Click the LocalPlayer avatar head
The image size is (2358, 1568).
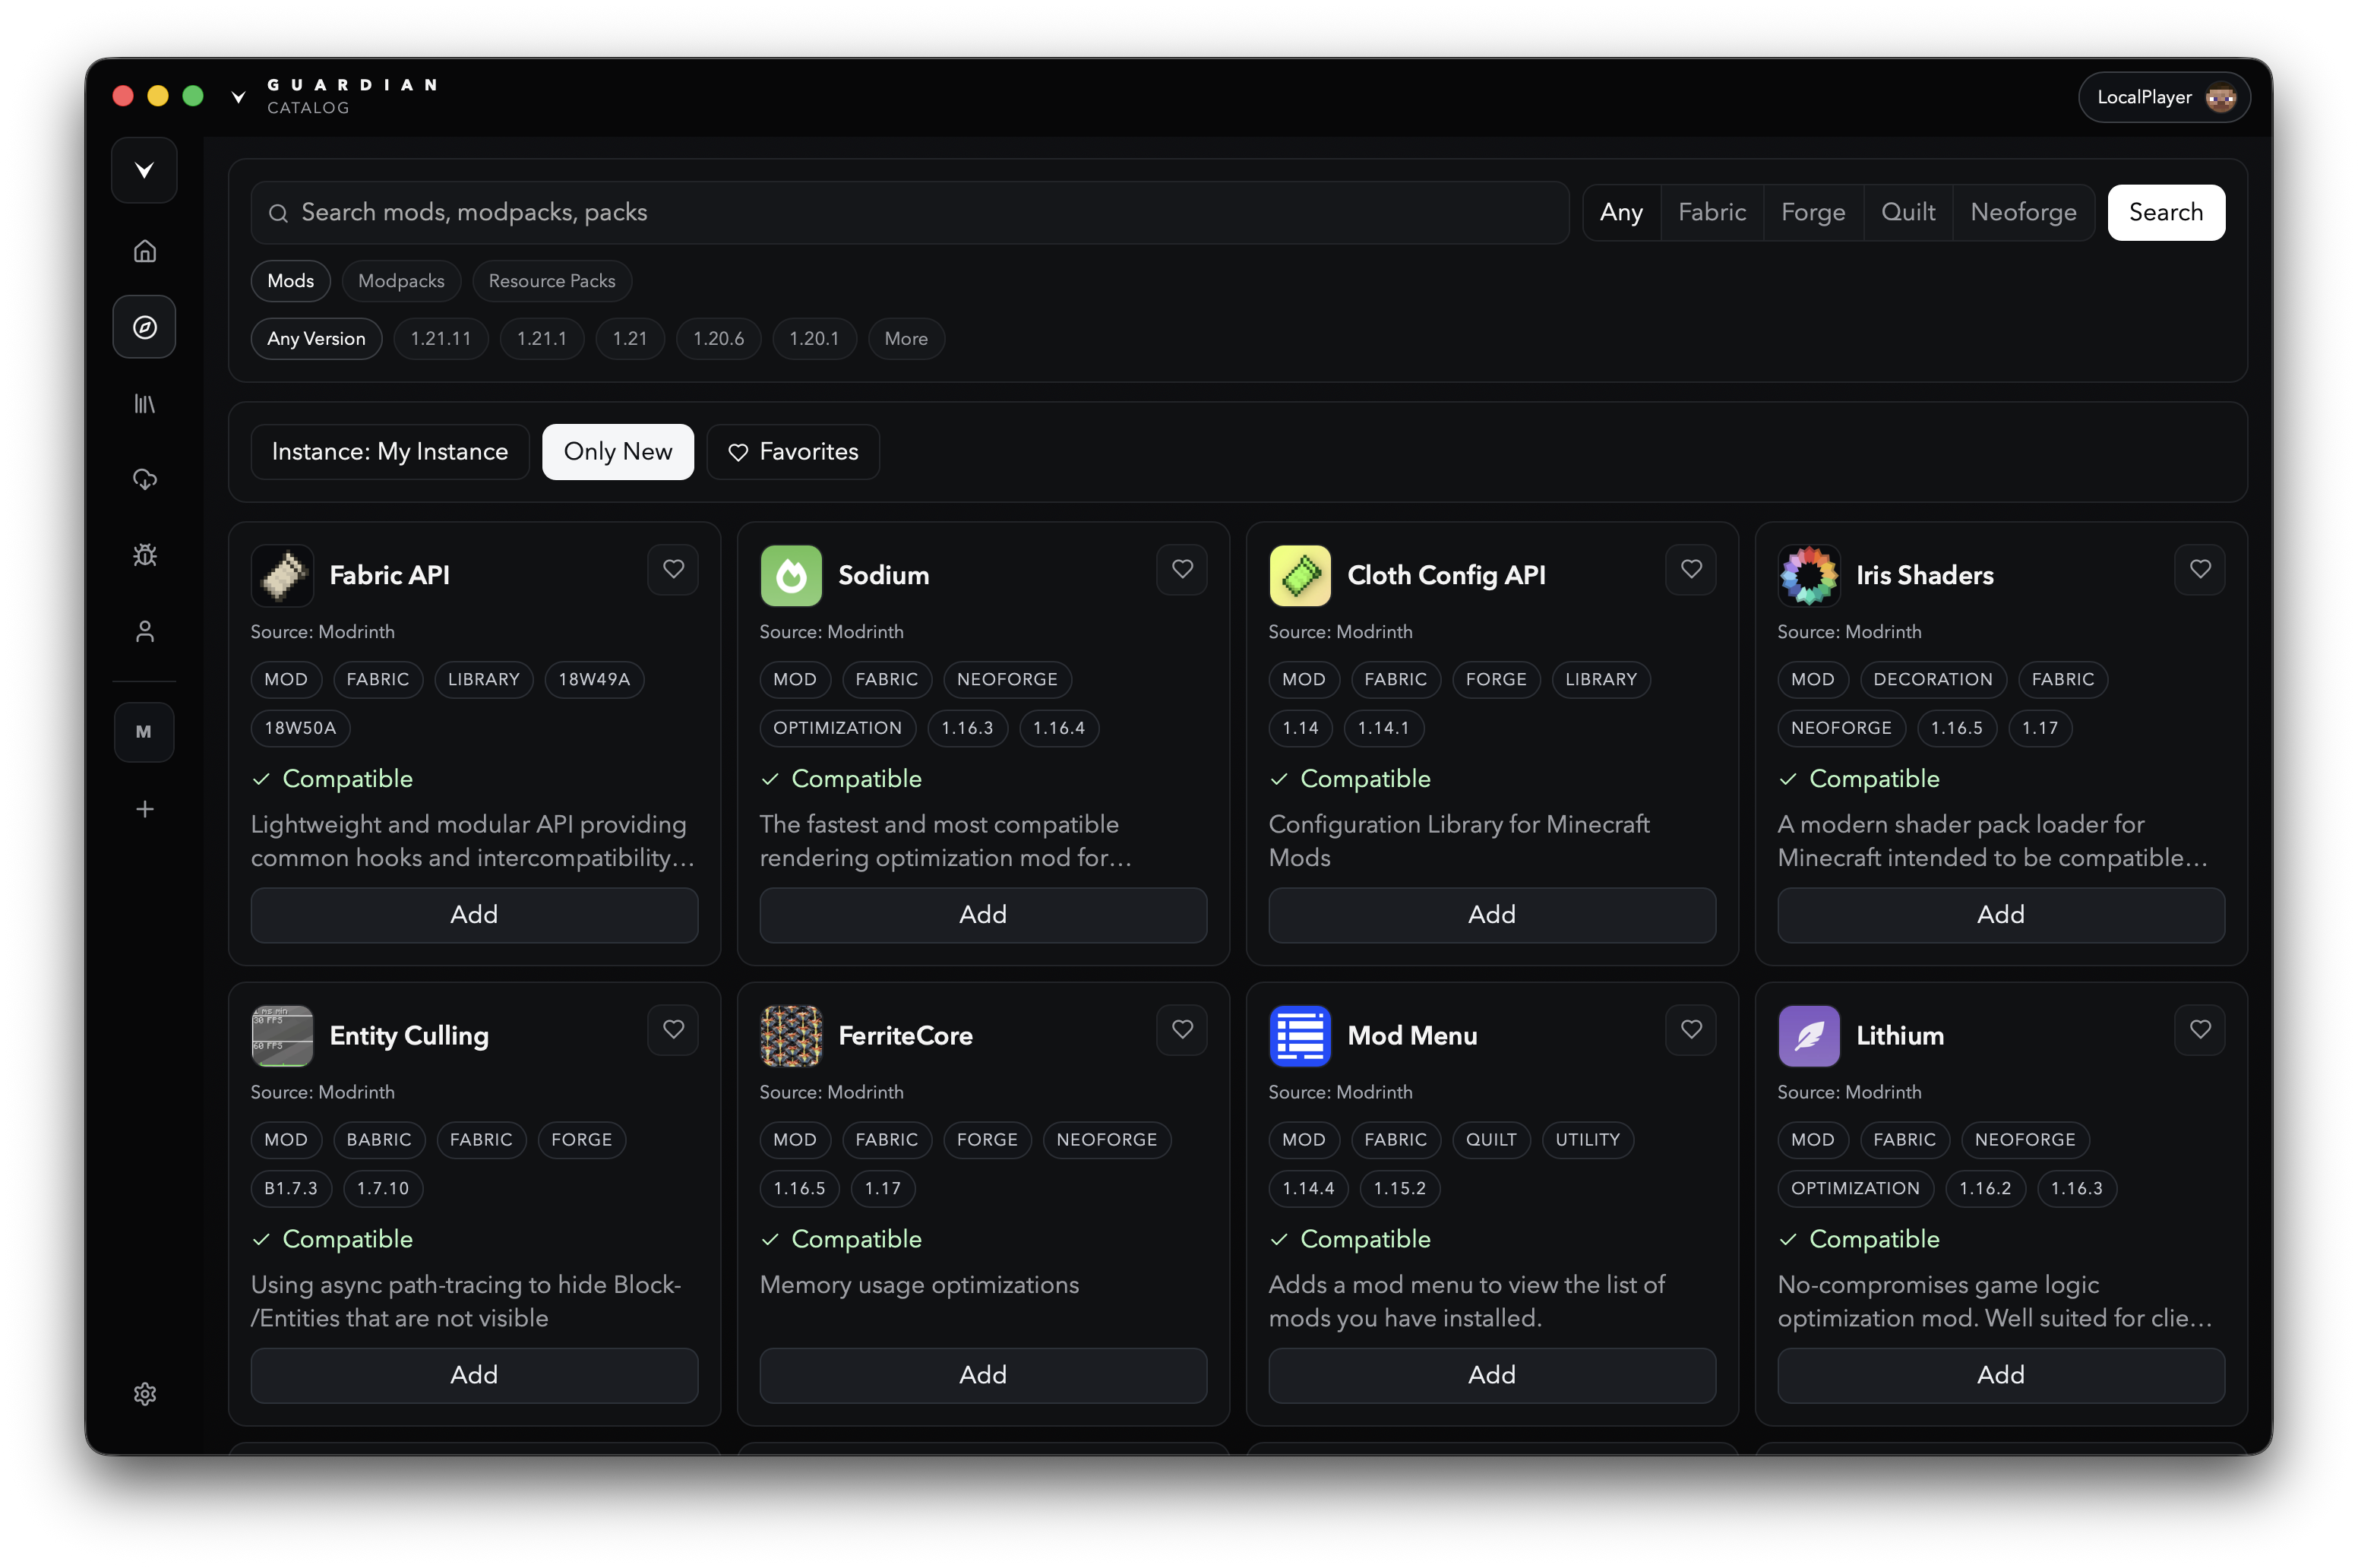pyautogui.click(x=2221, y=97)
